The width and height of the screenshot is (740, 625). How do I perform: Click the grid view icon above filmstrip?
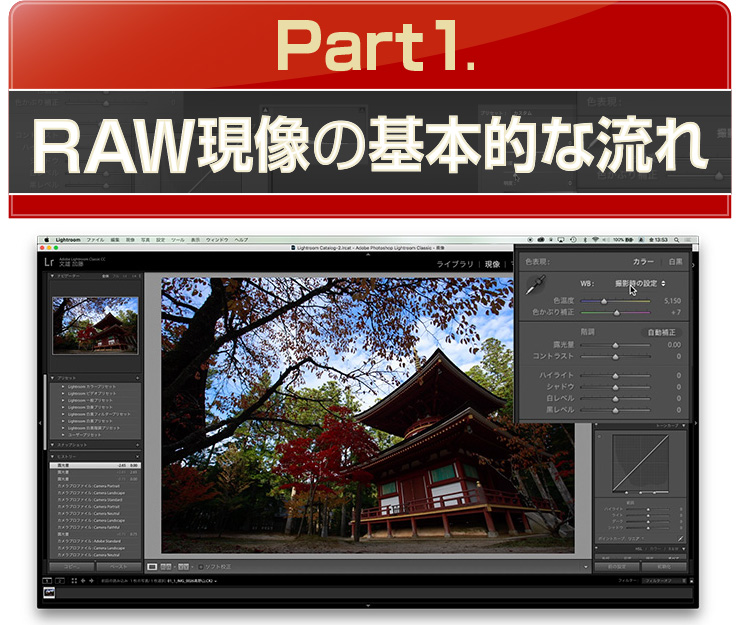click(74, 581)
